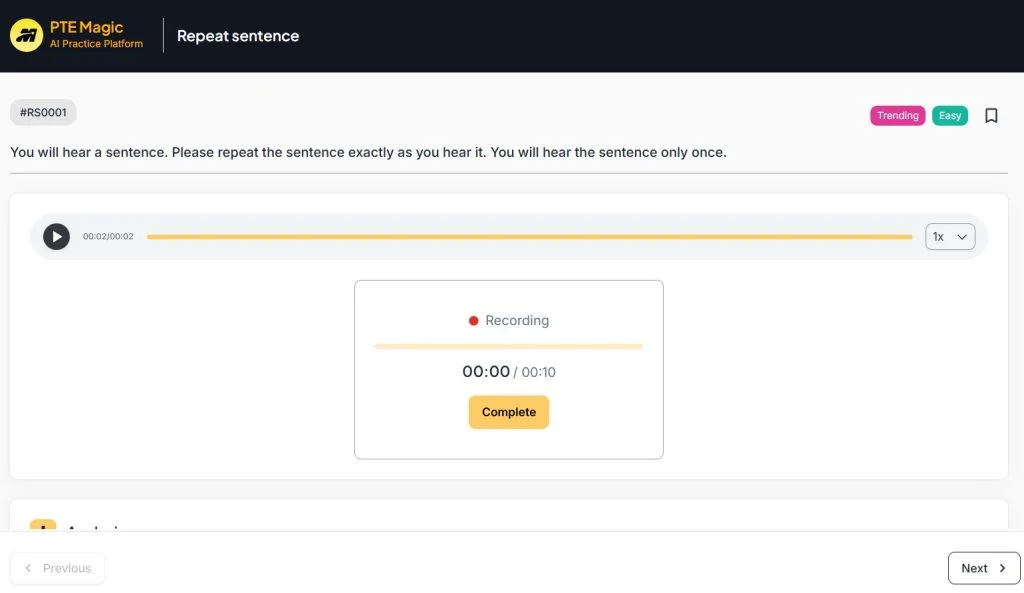Click the 00:00 / 00:10 recording timer
Image resolution: width=1024 pixels, height=593 pixels.
508,372
